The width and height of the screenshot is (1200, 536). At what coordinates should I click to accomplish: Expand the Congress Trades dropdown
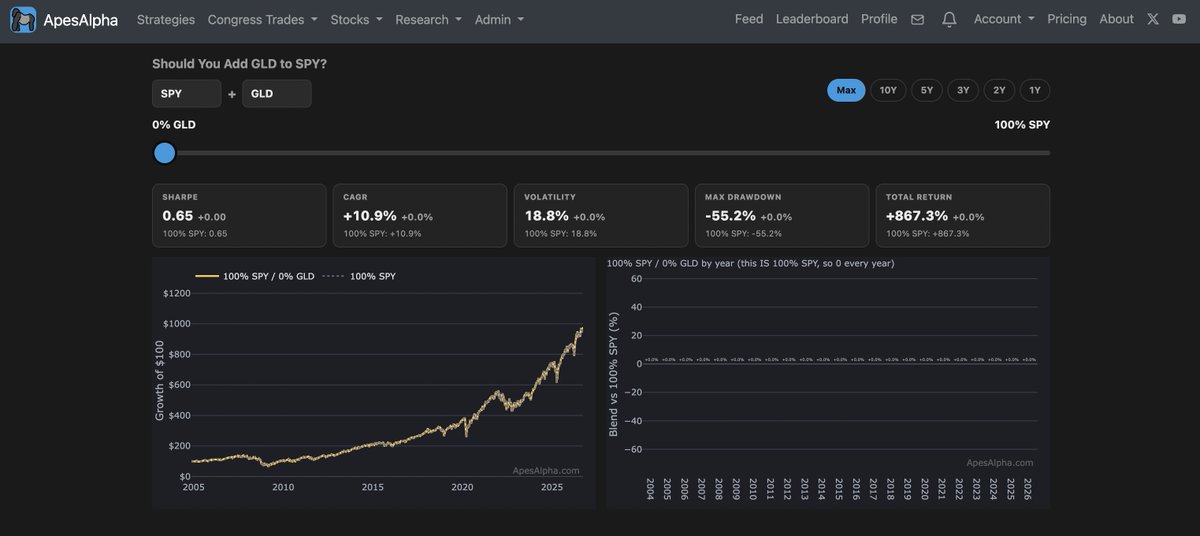click(262, 19)
